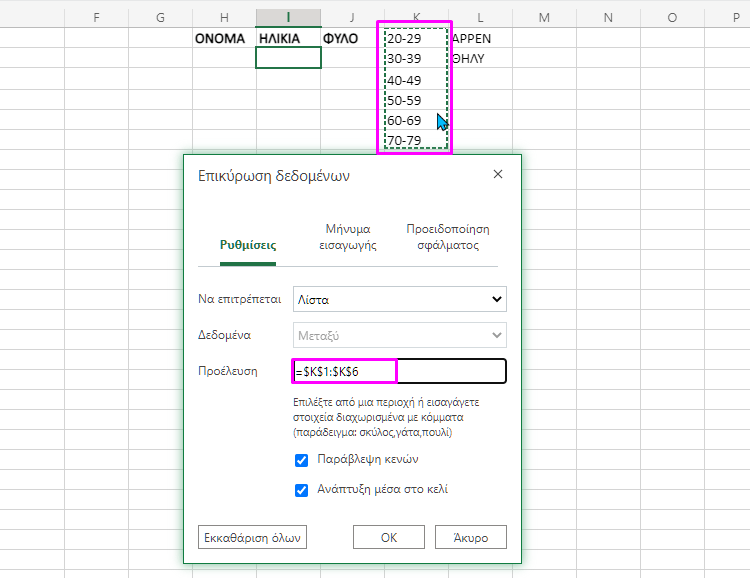
Task: Cancel with the Άκυρο button
Action: coord(470,537)
